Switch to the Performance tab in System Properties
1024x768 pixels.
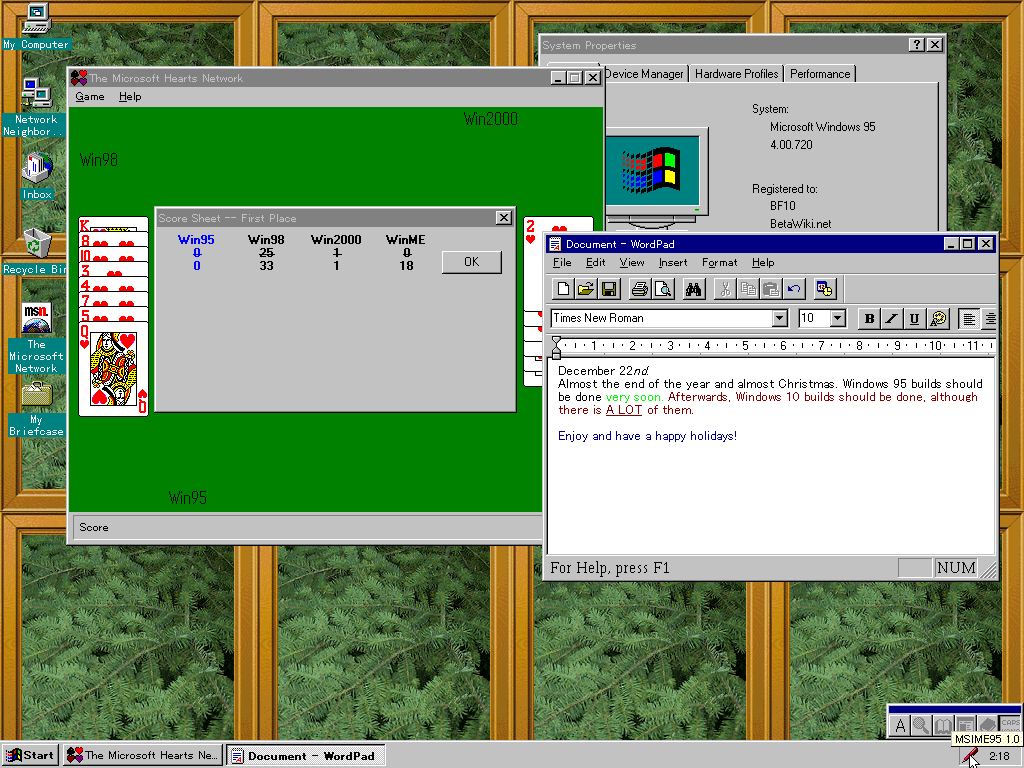(x=820, y=74)
